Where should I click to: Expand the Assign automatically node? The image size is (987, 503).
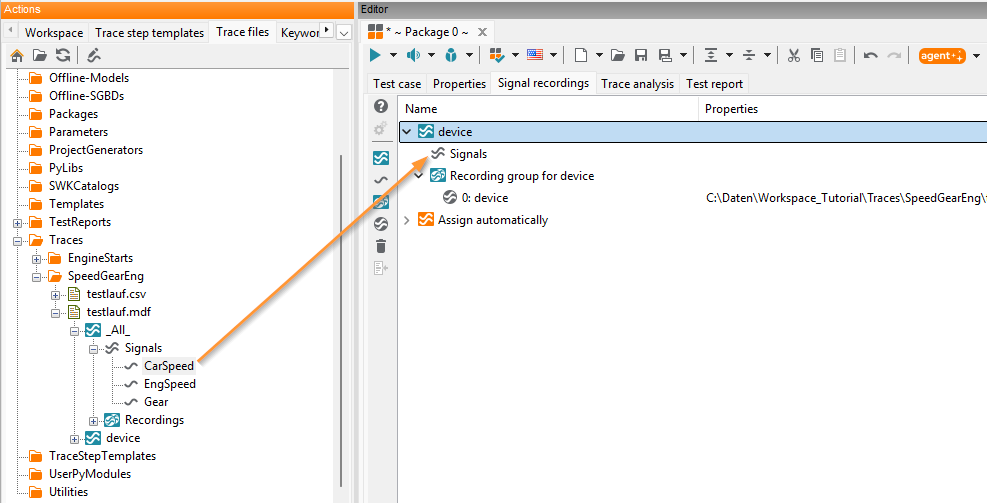click(407, 220)
